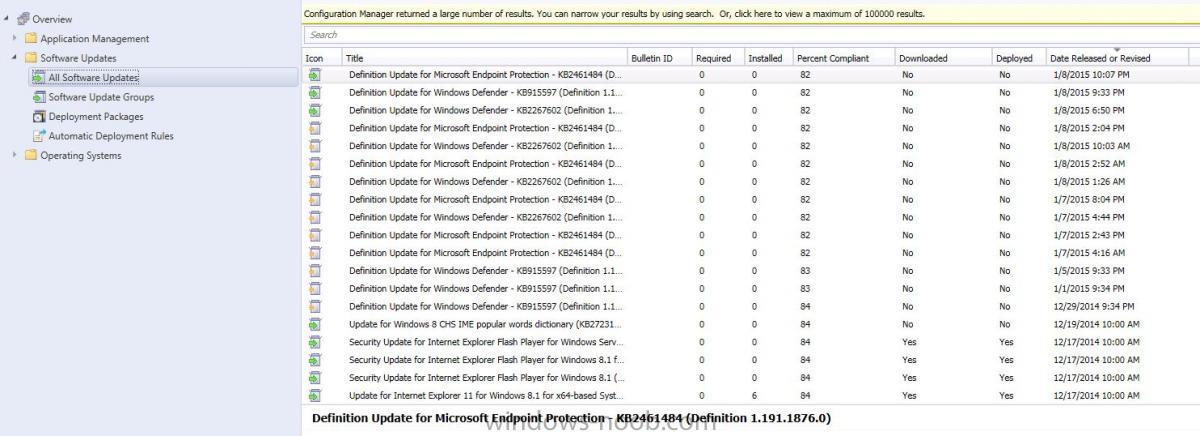Click Percent Compliant '83' in the 1/5/2015 row

[805, 271]
